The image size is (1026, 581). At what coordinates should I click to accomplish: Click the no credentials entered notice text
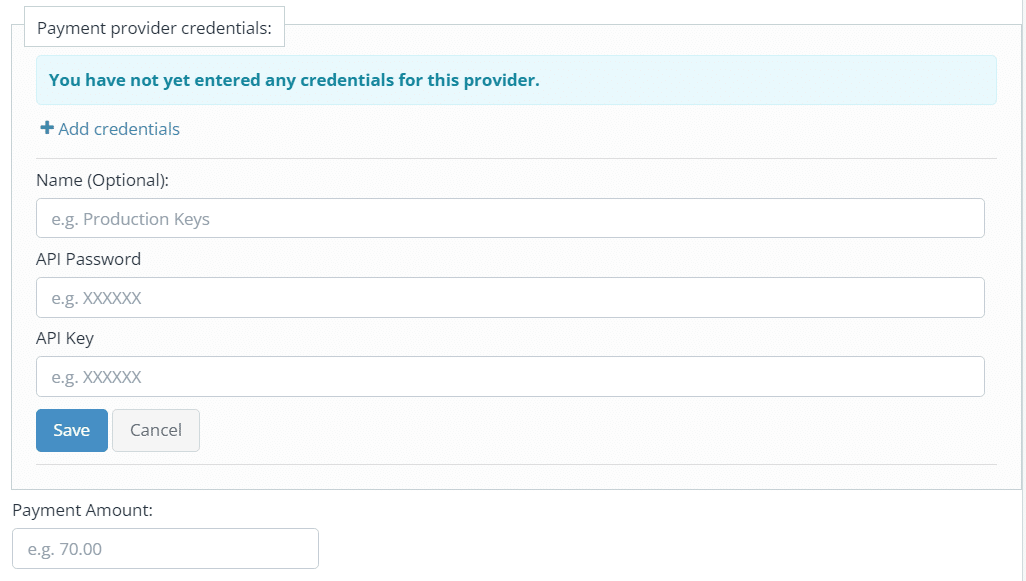[x=294, y=80]
